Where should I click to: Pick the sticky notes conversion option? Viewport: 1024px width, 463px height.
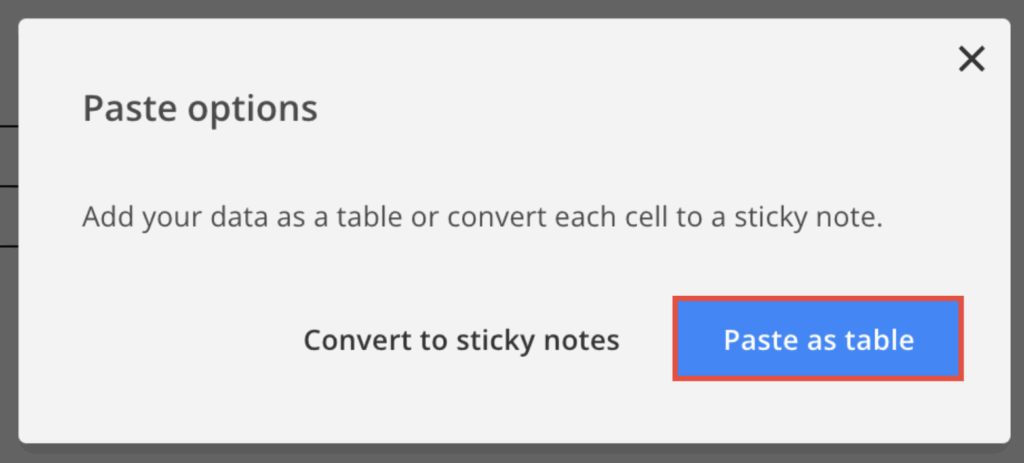pyautogui.click(x=461, y=340)
